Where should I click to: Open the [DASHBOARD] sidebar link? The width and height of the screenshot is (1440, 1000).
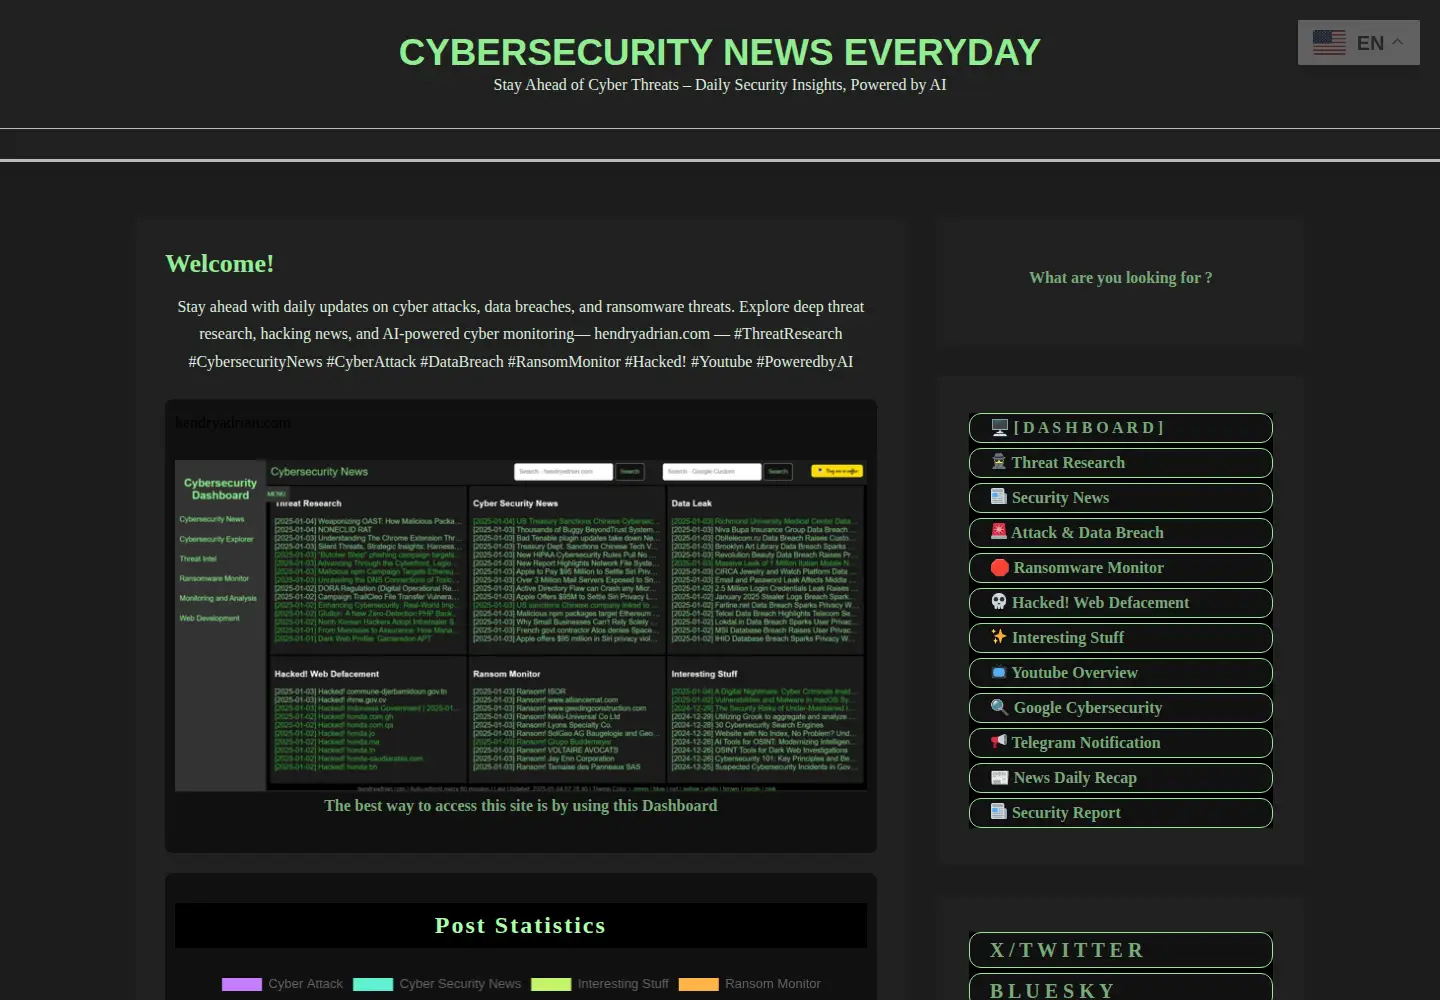(x=1120, y=428)
